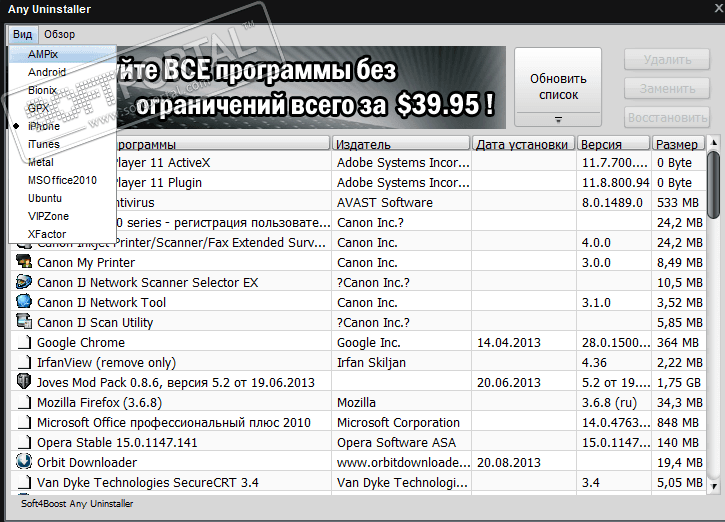Click the Canon IJ Scan Utility icon
This screenshot has width=725, height=522.
(24, 322)
